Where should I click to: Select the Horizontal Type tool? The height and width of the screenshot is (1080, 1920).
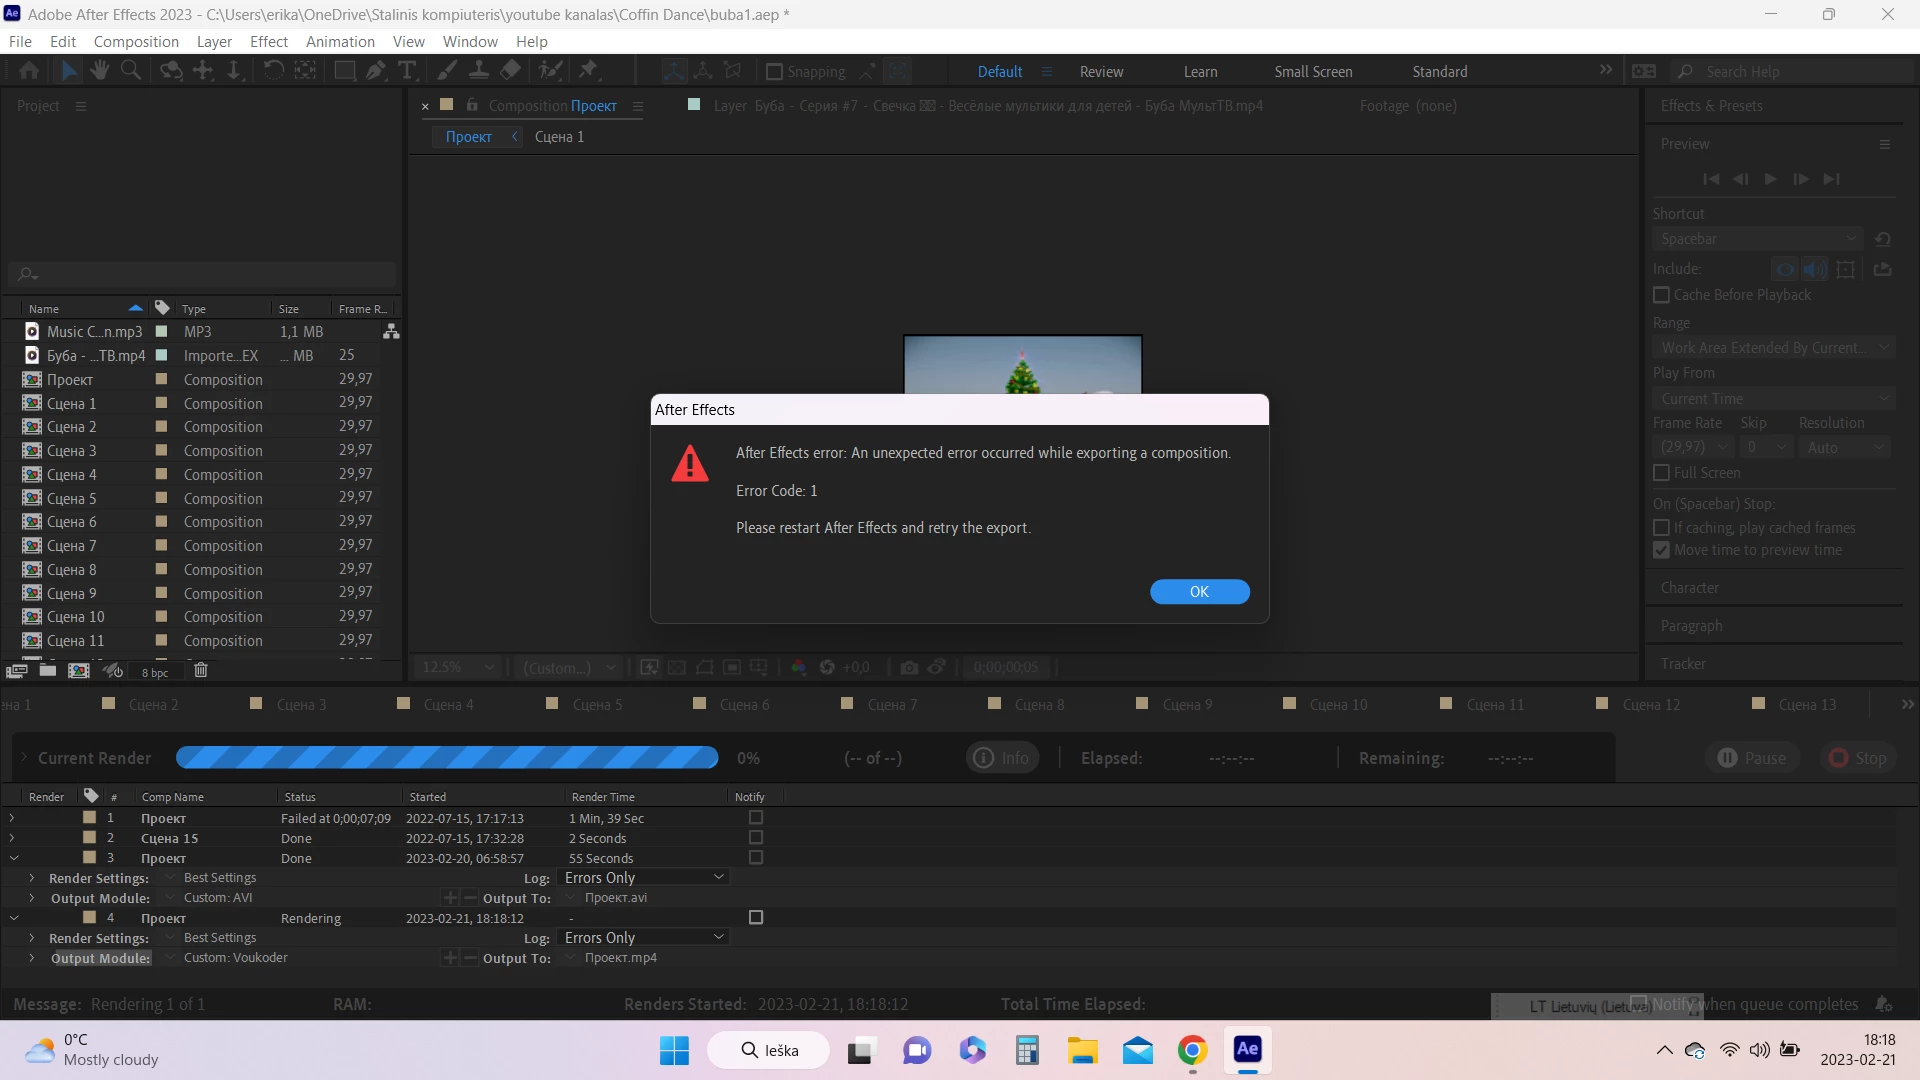pyautogui.click(x=407, y=70)
